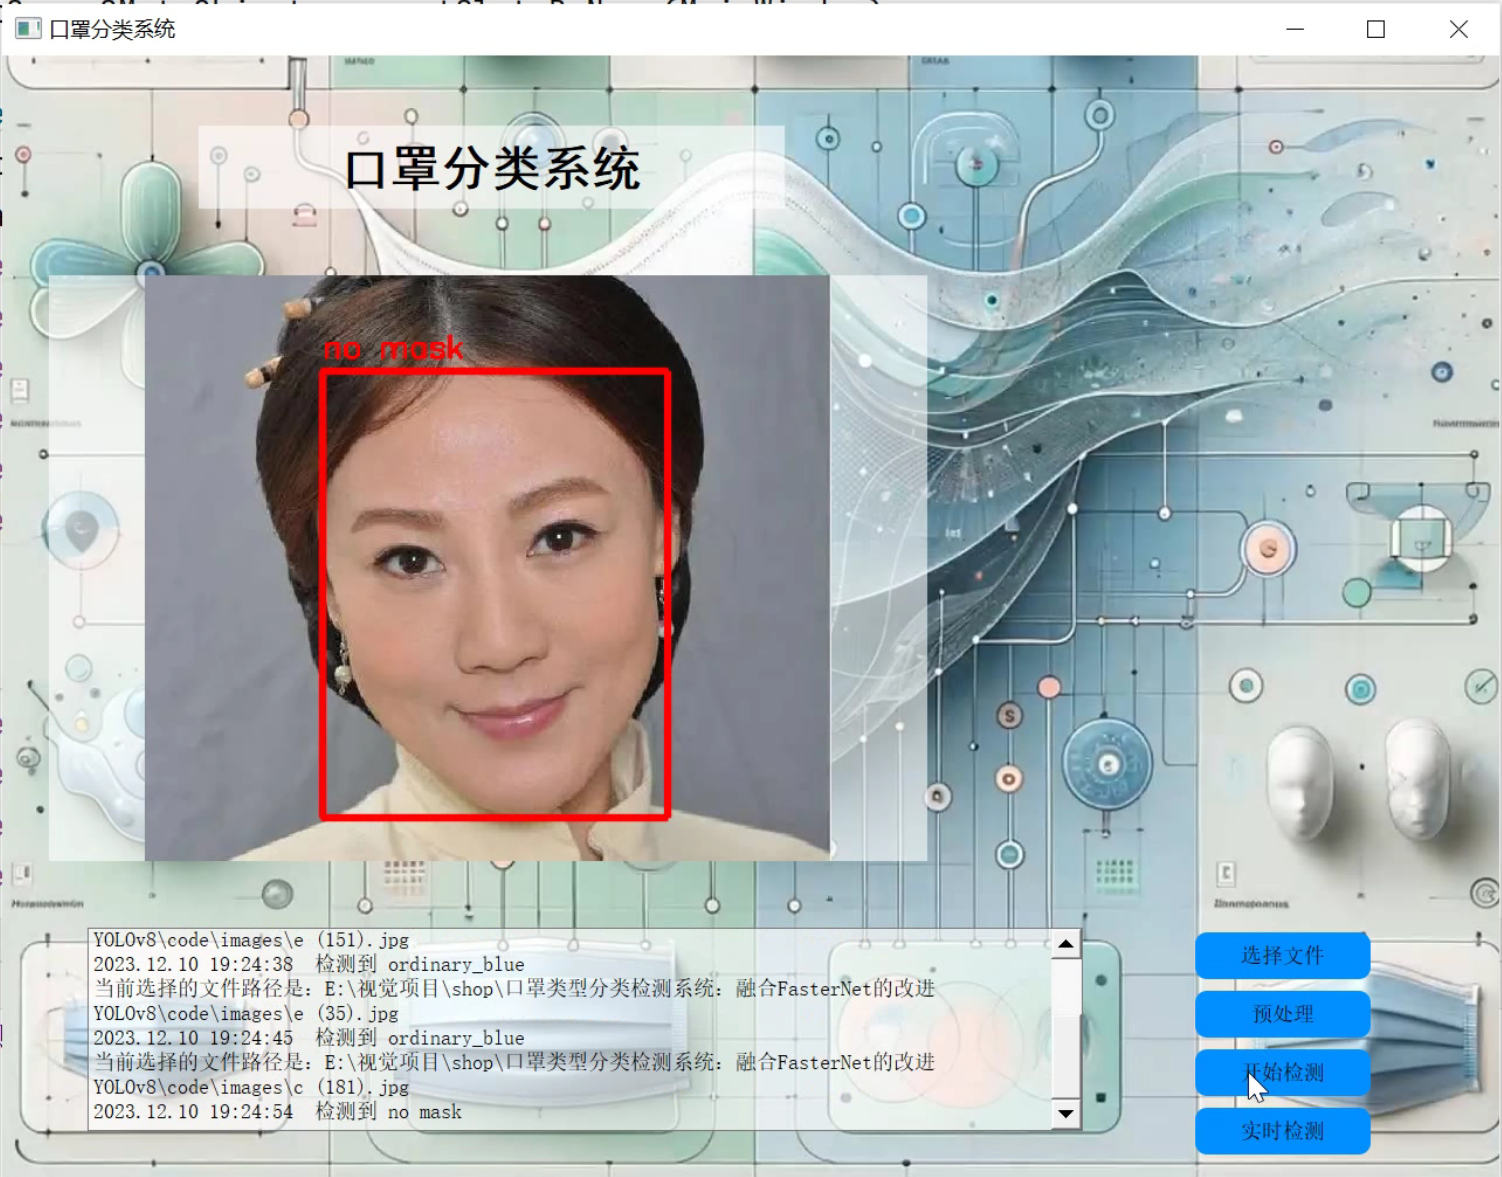Click the window title text in title bar
The image size is (1502, 1177).
tap(112, 29)
